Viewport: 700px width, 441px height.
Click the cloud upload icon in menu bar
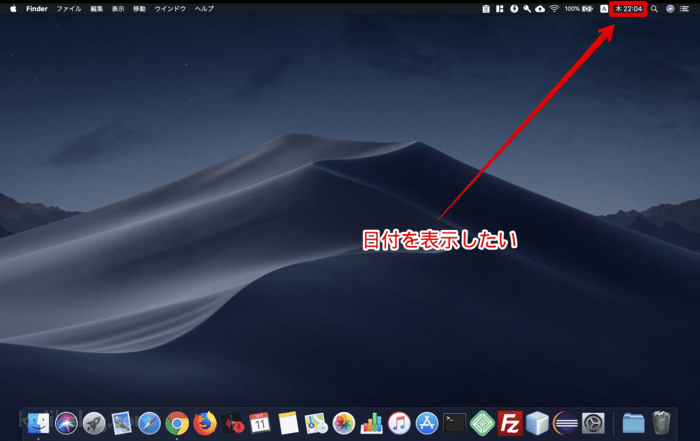540,8
